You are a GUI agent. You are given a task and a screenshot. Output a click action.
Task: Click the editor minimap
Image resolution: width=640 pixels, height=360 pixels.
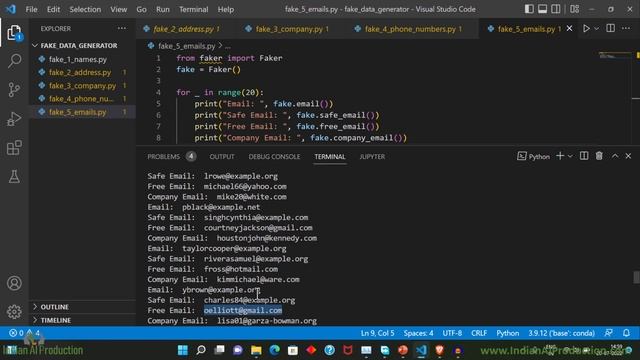click(x=615, y=56)
